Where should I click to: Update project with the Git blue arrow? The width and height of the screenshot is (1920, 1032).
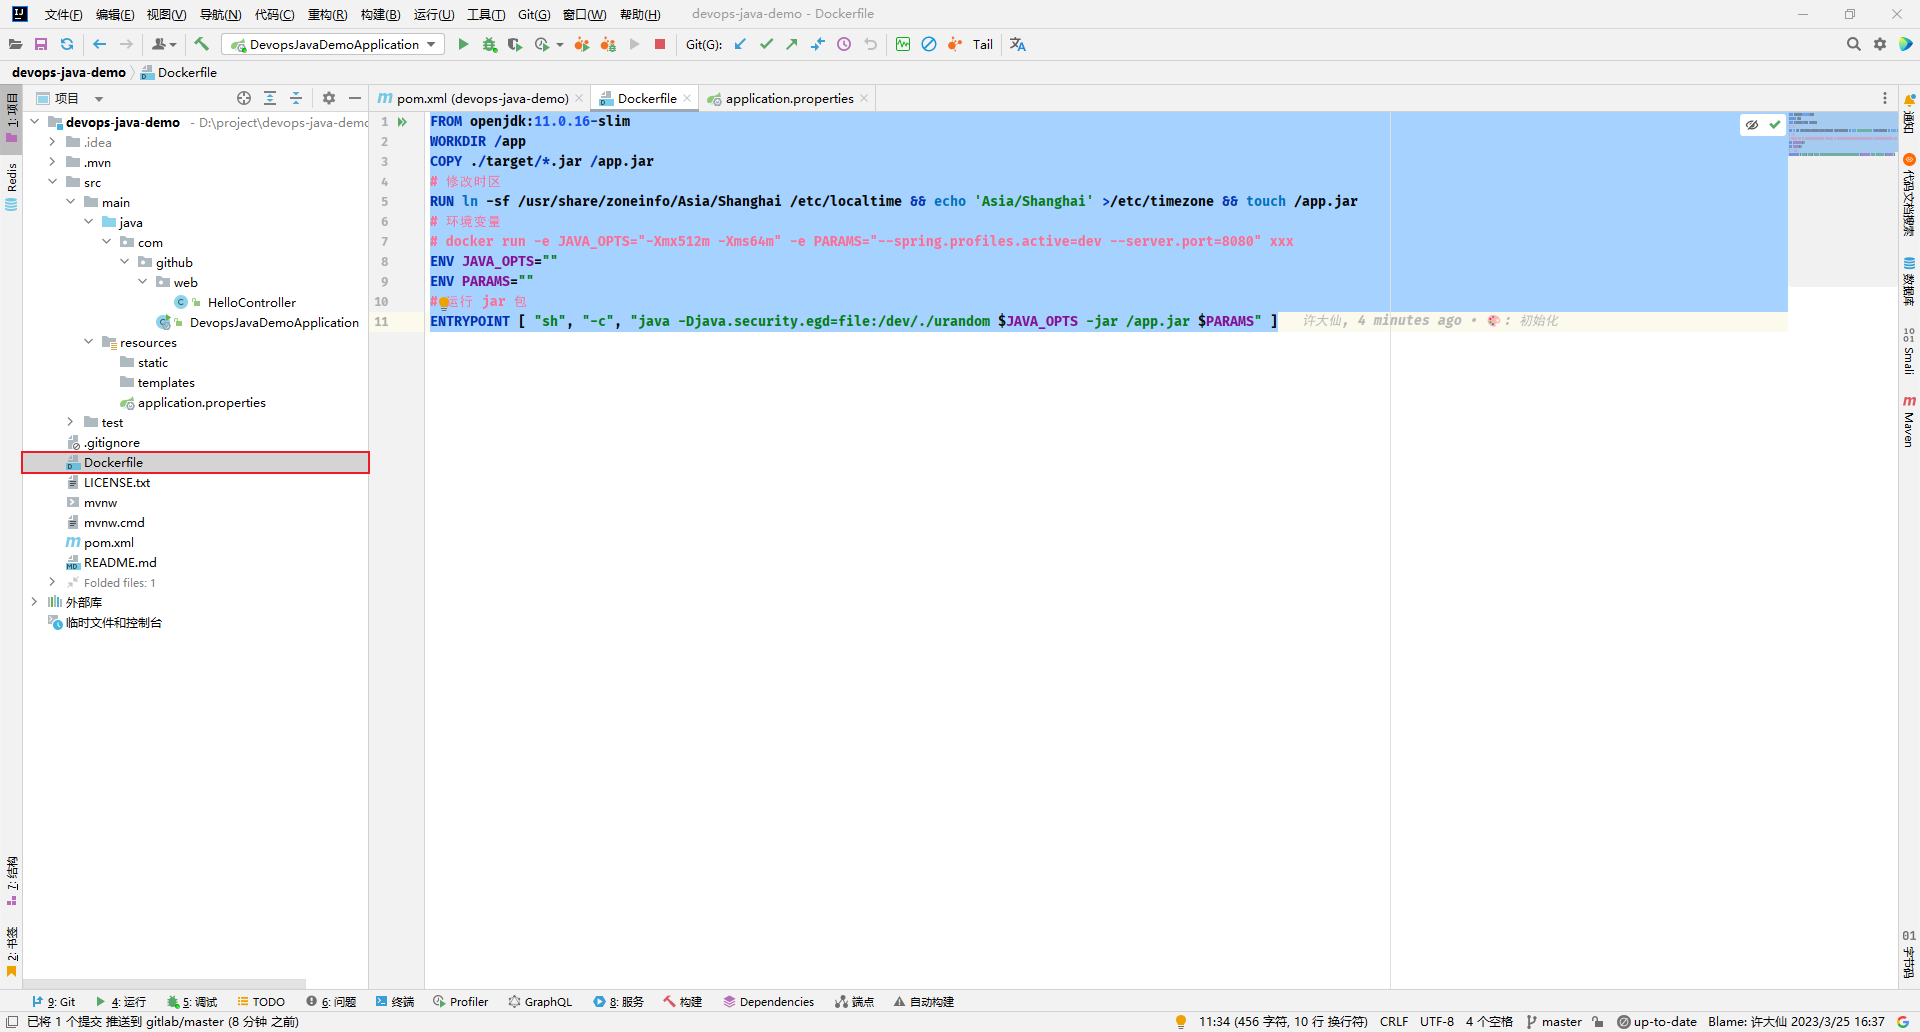tap(740, 44)
